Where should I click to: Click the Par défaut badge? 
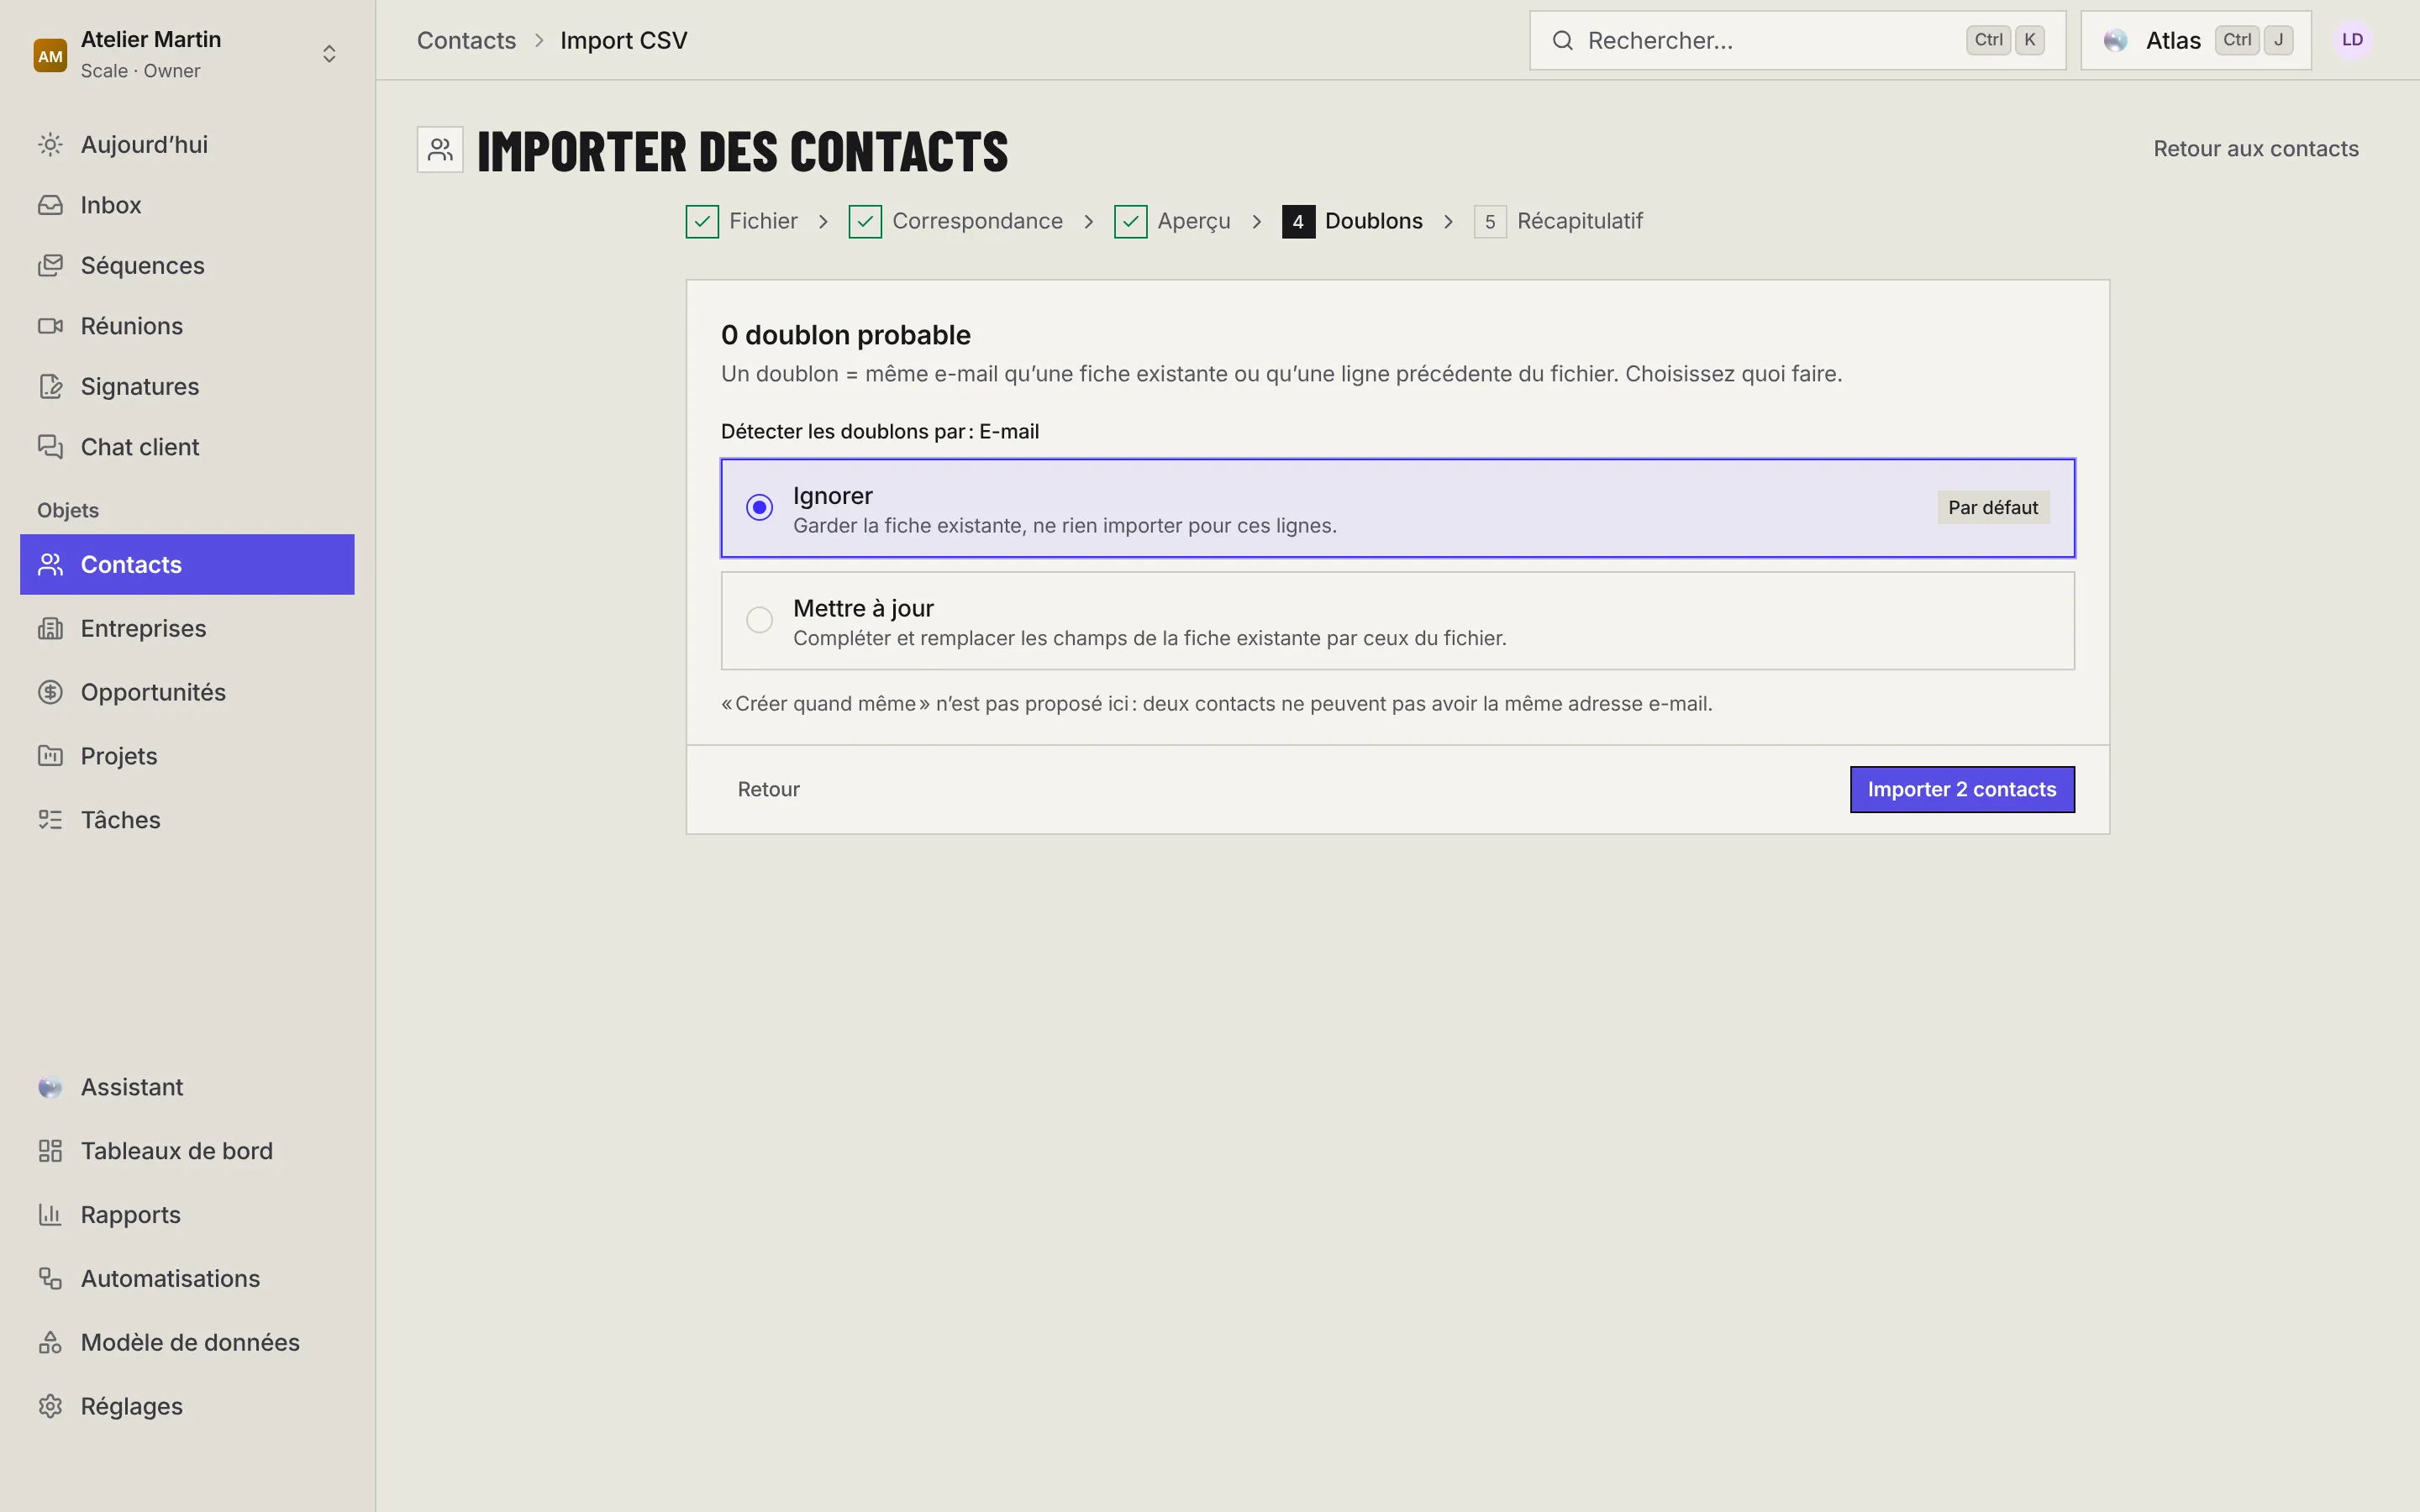coord(1993,508)
